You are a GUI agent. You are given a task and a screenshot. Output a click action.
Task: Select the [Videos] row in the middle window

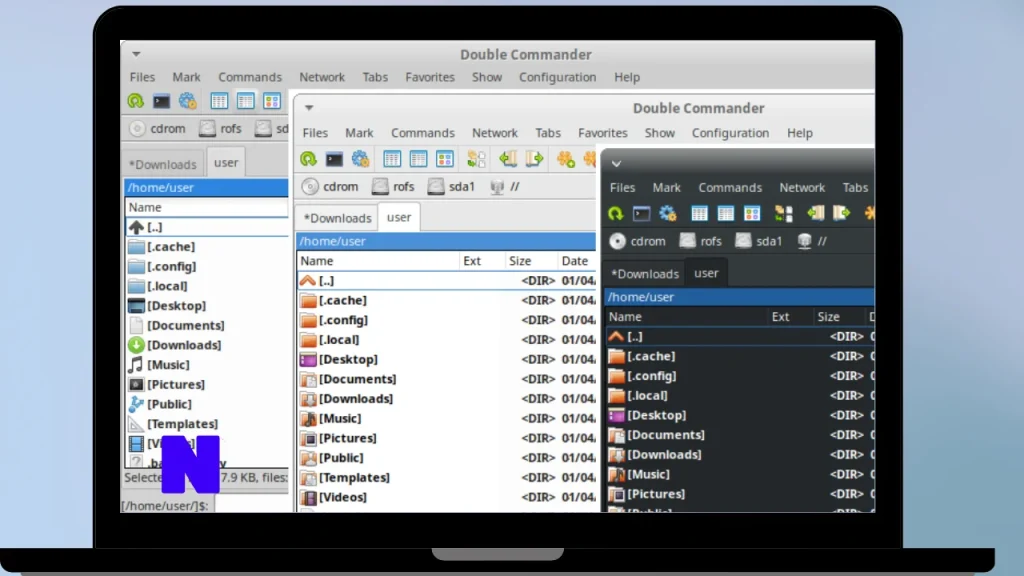click(x=447, y=497)
